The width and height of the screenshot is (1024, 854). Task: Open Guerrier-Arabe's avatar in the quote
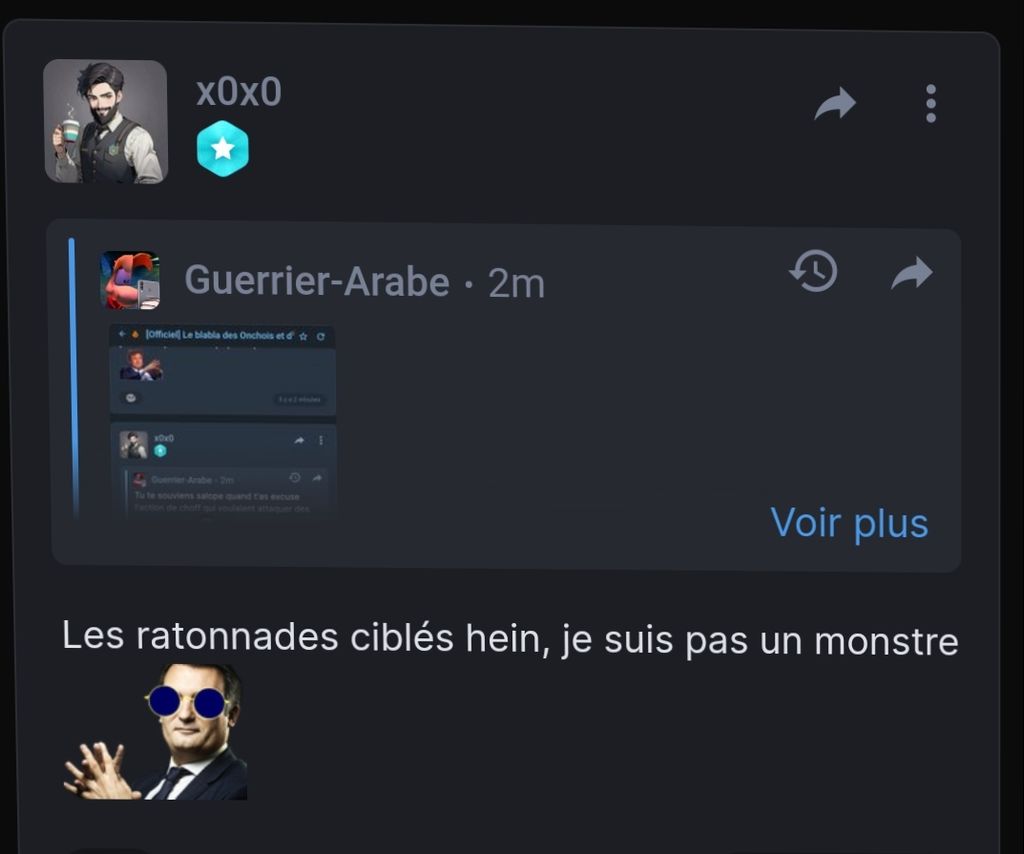(130, 280)
